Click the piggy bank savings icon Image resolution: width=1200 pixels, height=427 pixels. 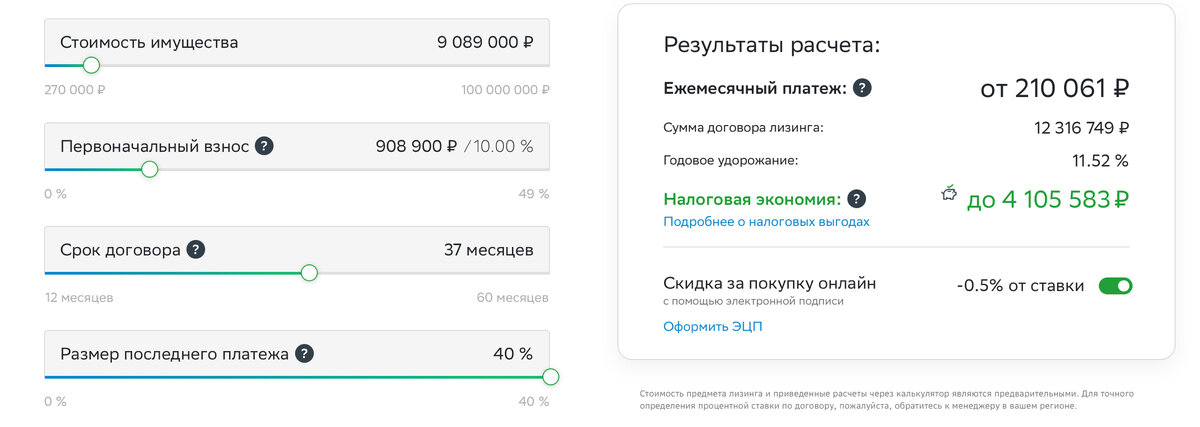(950, 194)
